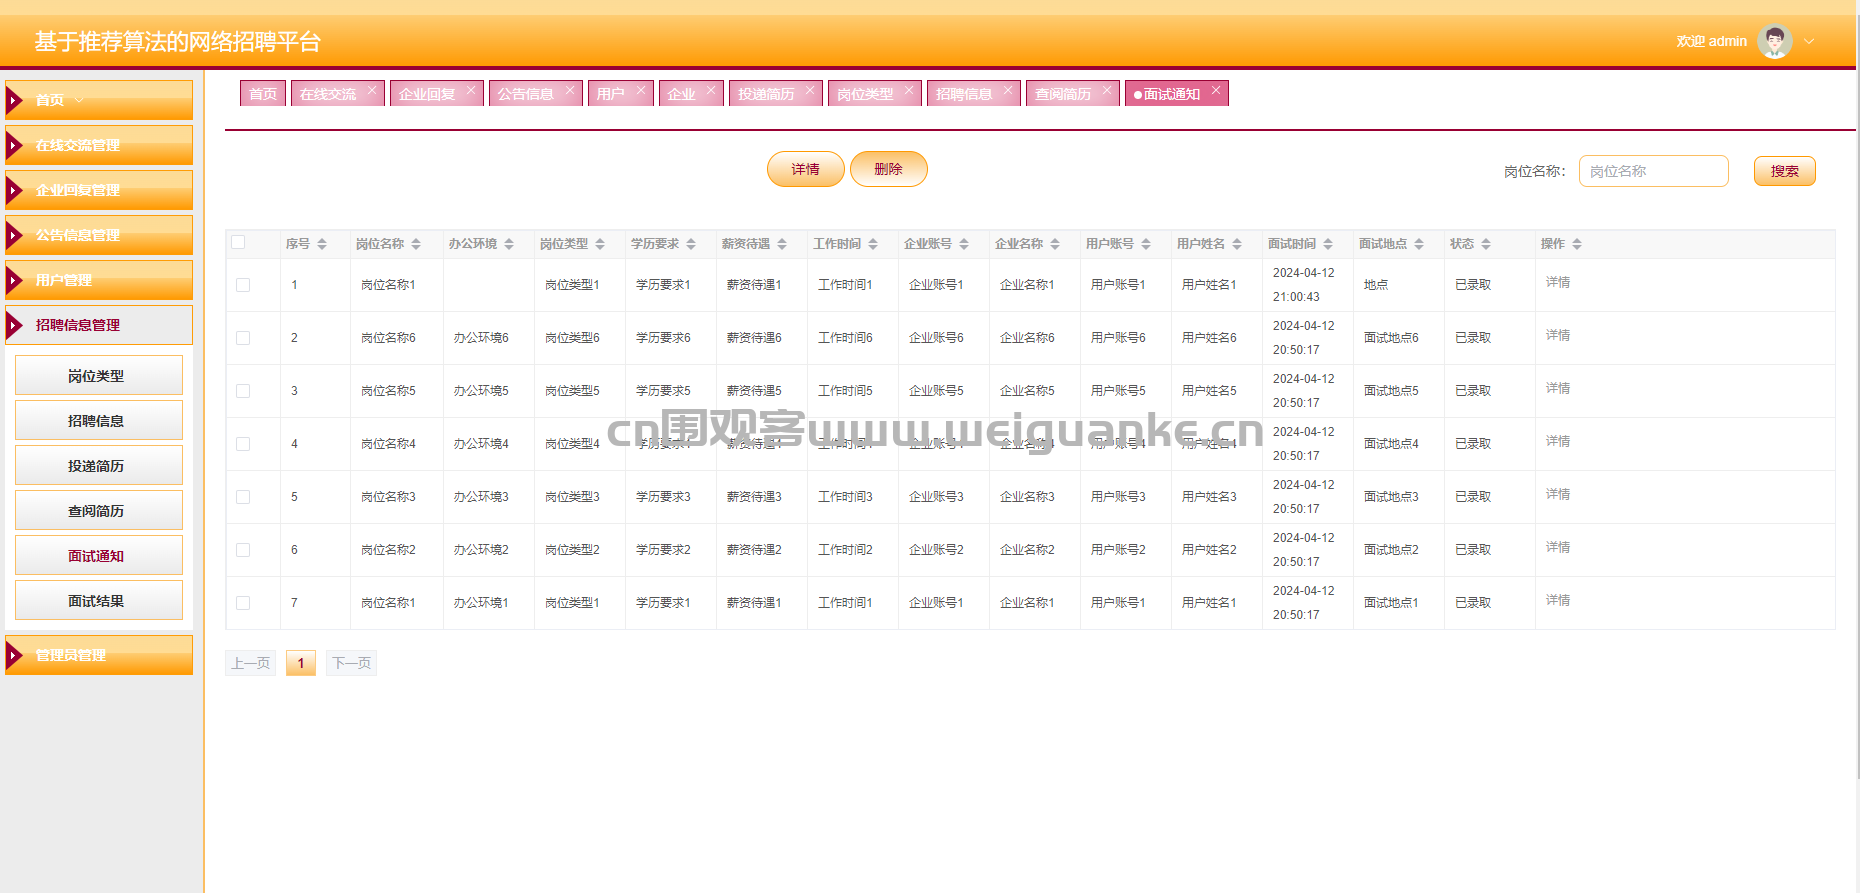The width and height of the screenshot is (1860, 893).
Task: Sort table by 序号 column
Action: click(x=322, y=244)
